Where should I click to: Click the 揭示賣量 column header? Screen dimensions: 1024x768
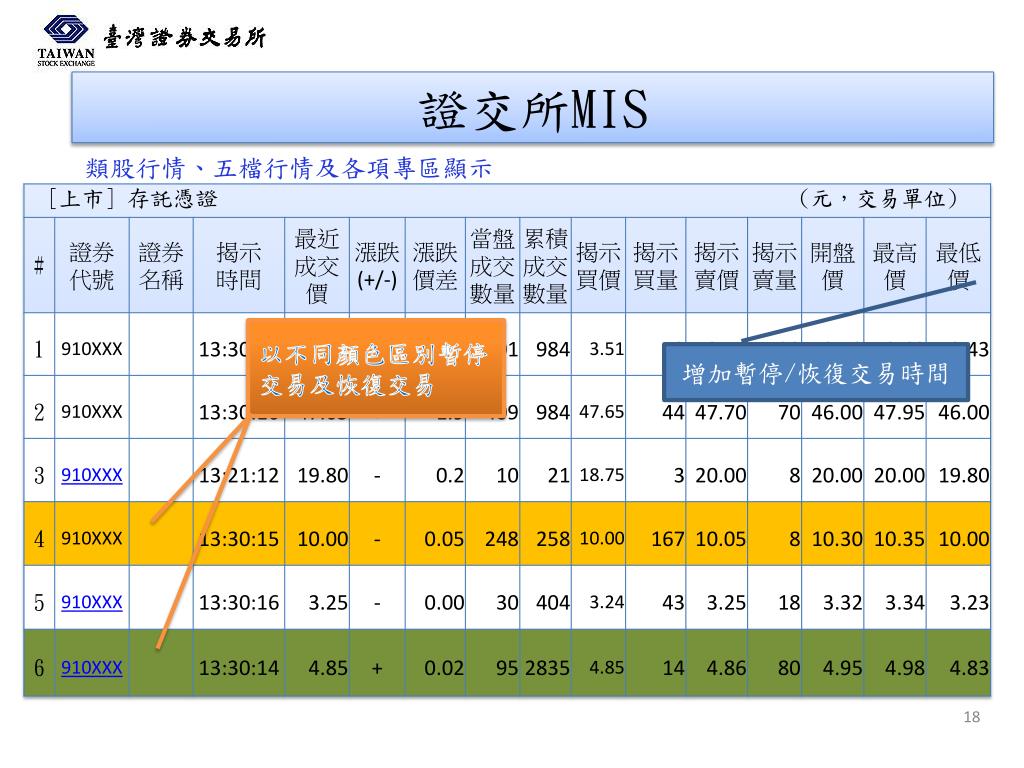coord(774,266)
